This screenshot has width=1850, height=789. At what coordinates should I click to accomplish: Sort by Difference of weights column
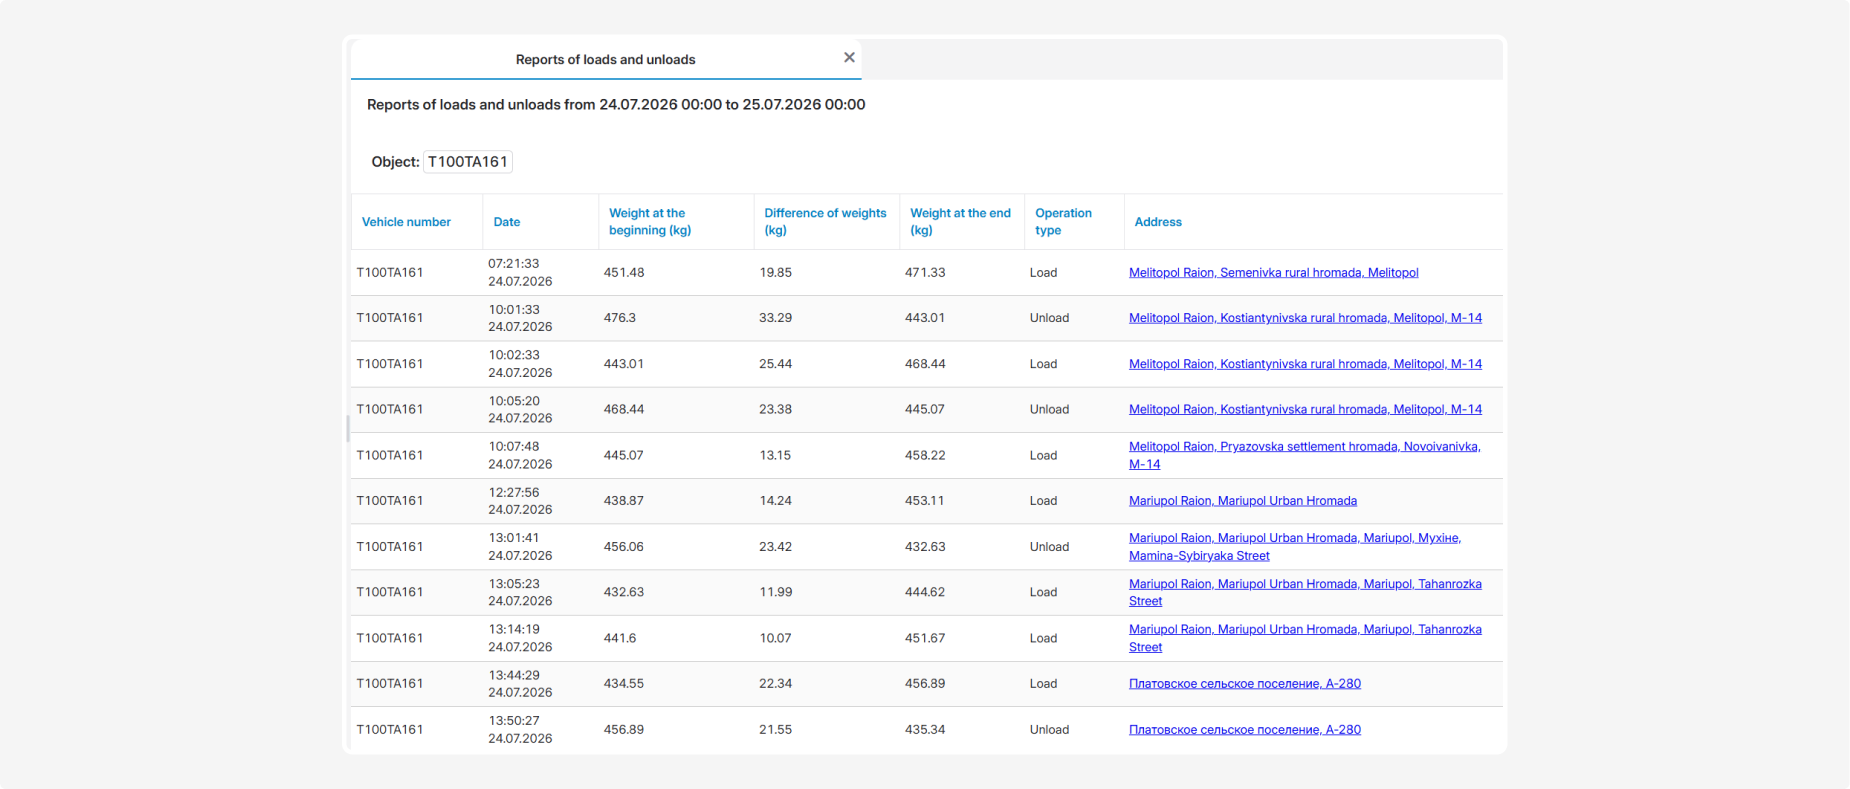825,222
